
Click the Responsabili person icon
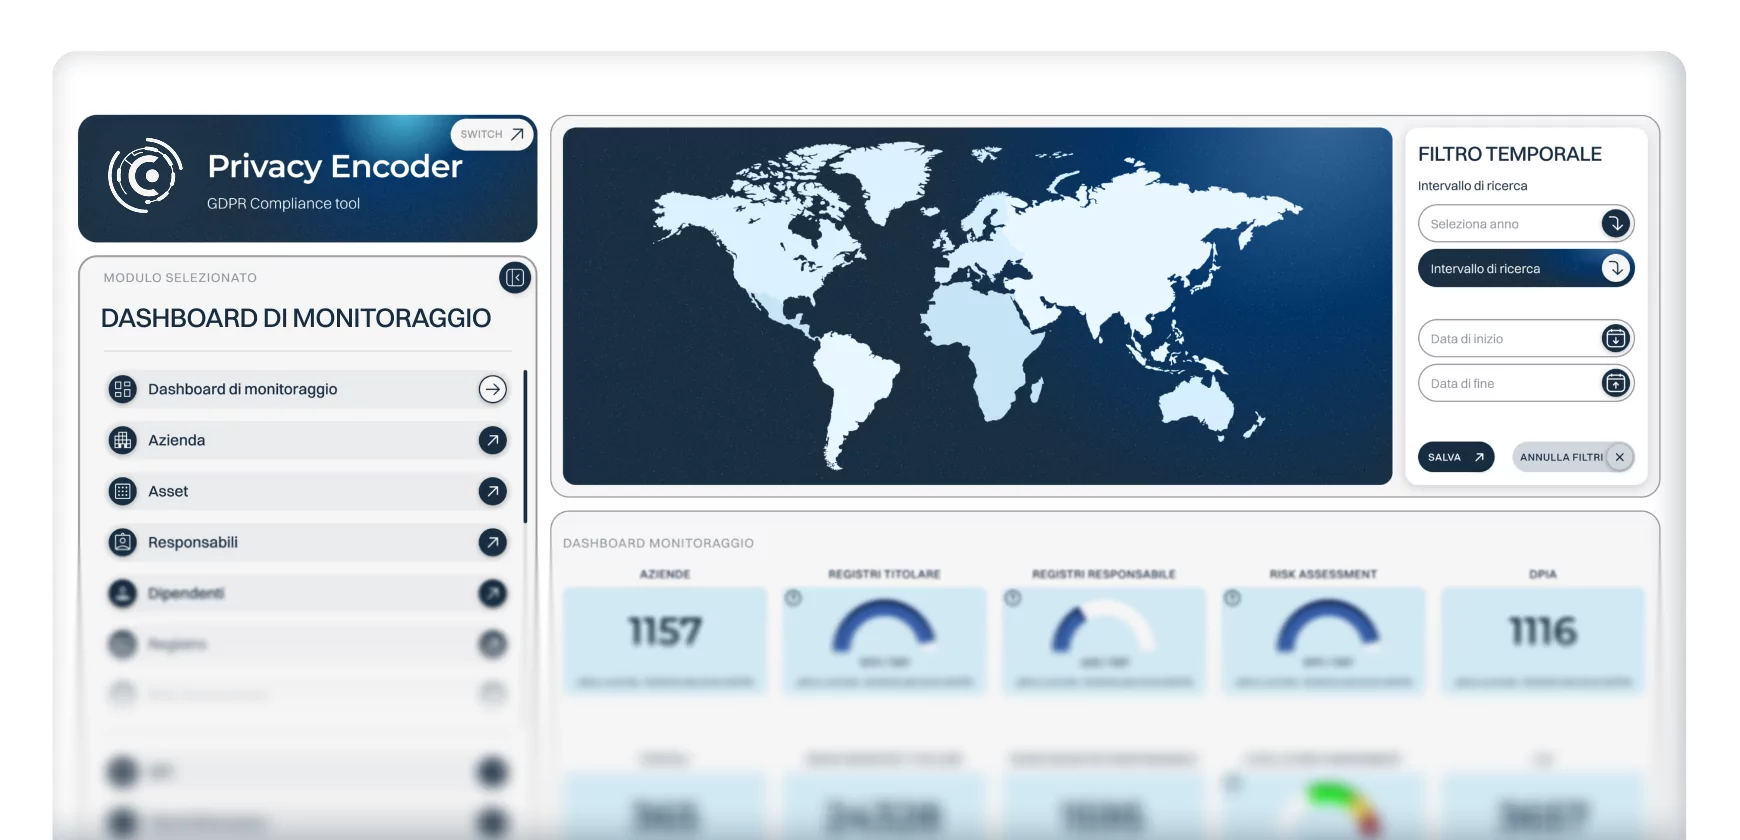coord(123,542)
